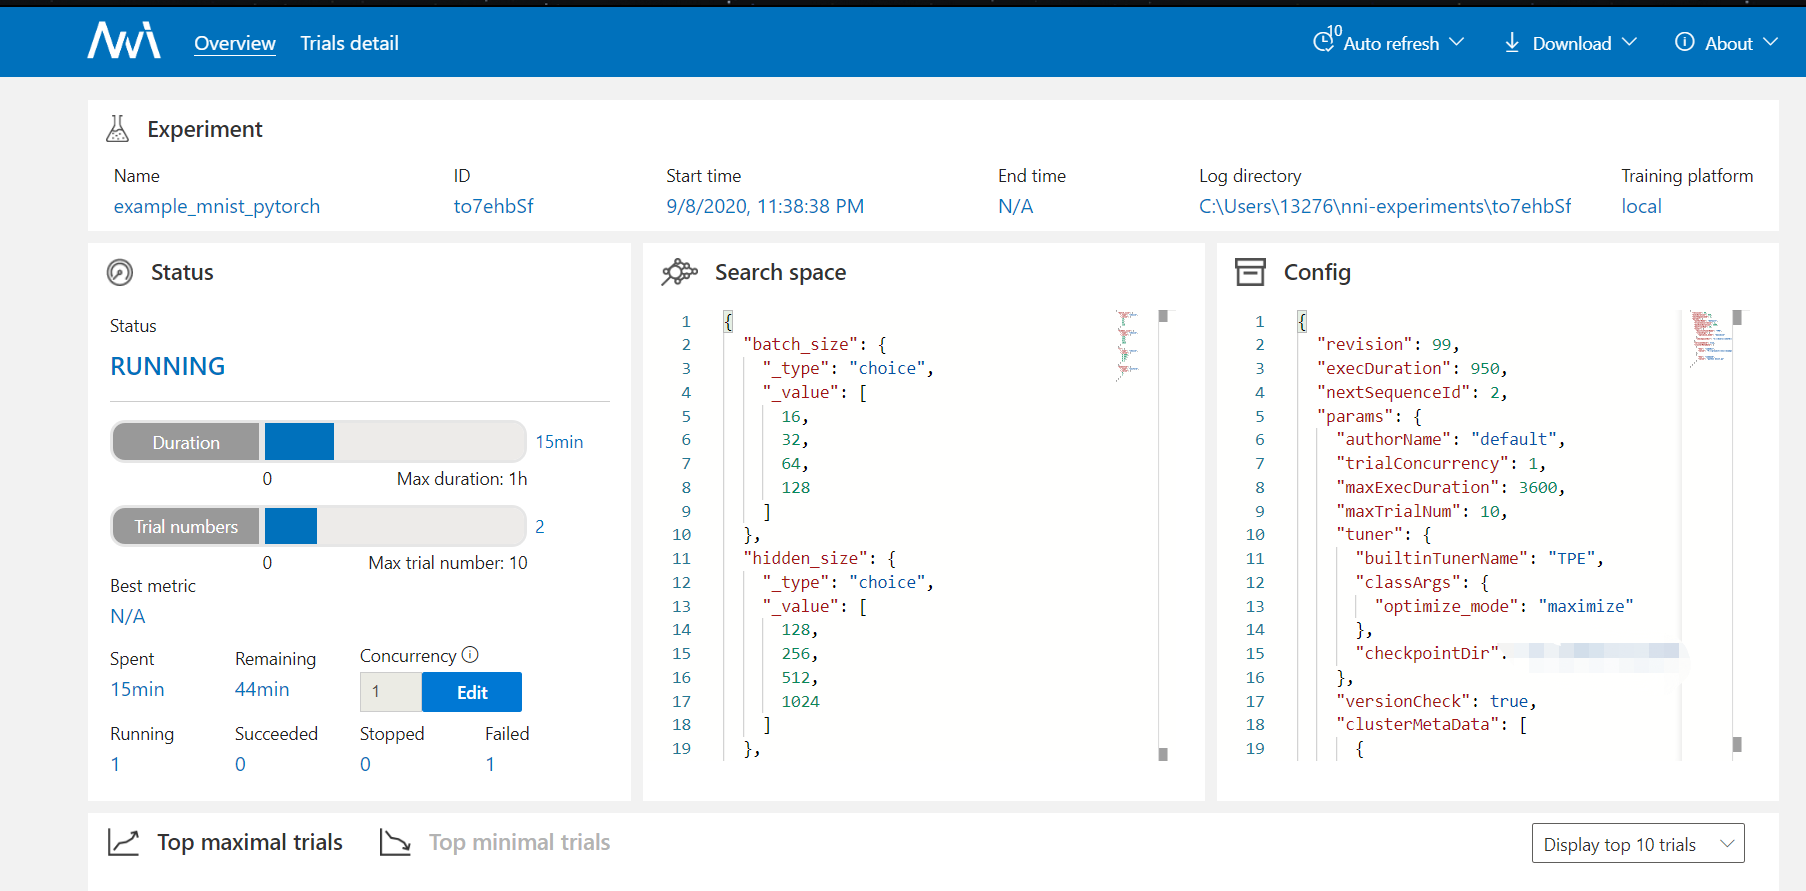Click the RUNNING status text

[x=167, y=366]
